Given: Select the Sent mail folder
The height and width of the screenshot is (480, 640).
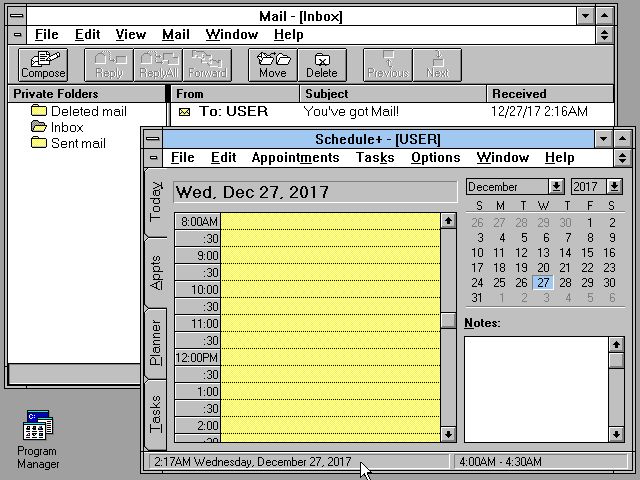Looking at the screenshot, I should click(x=68, y=143).
